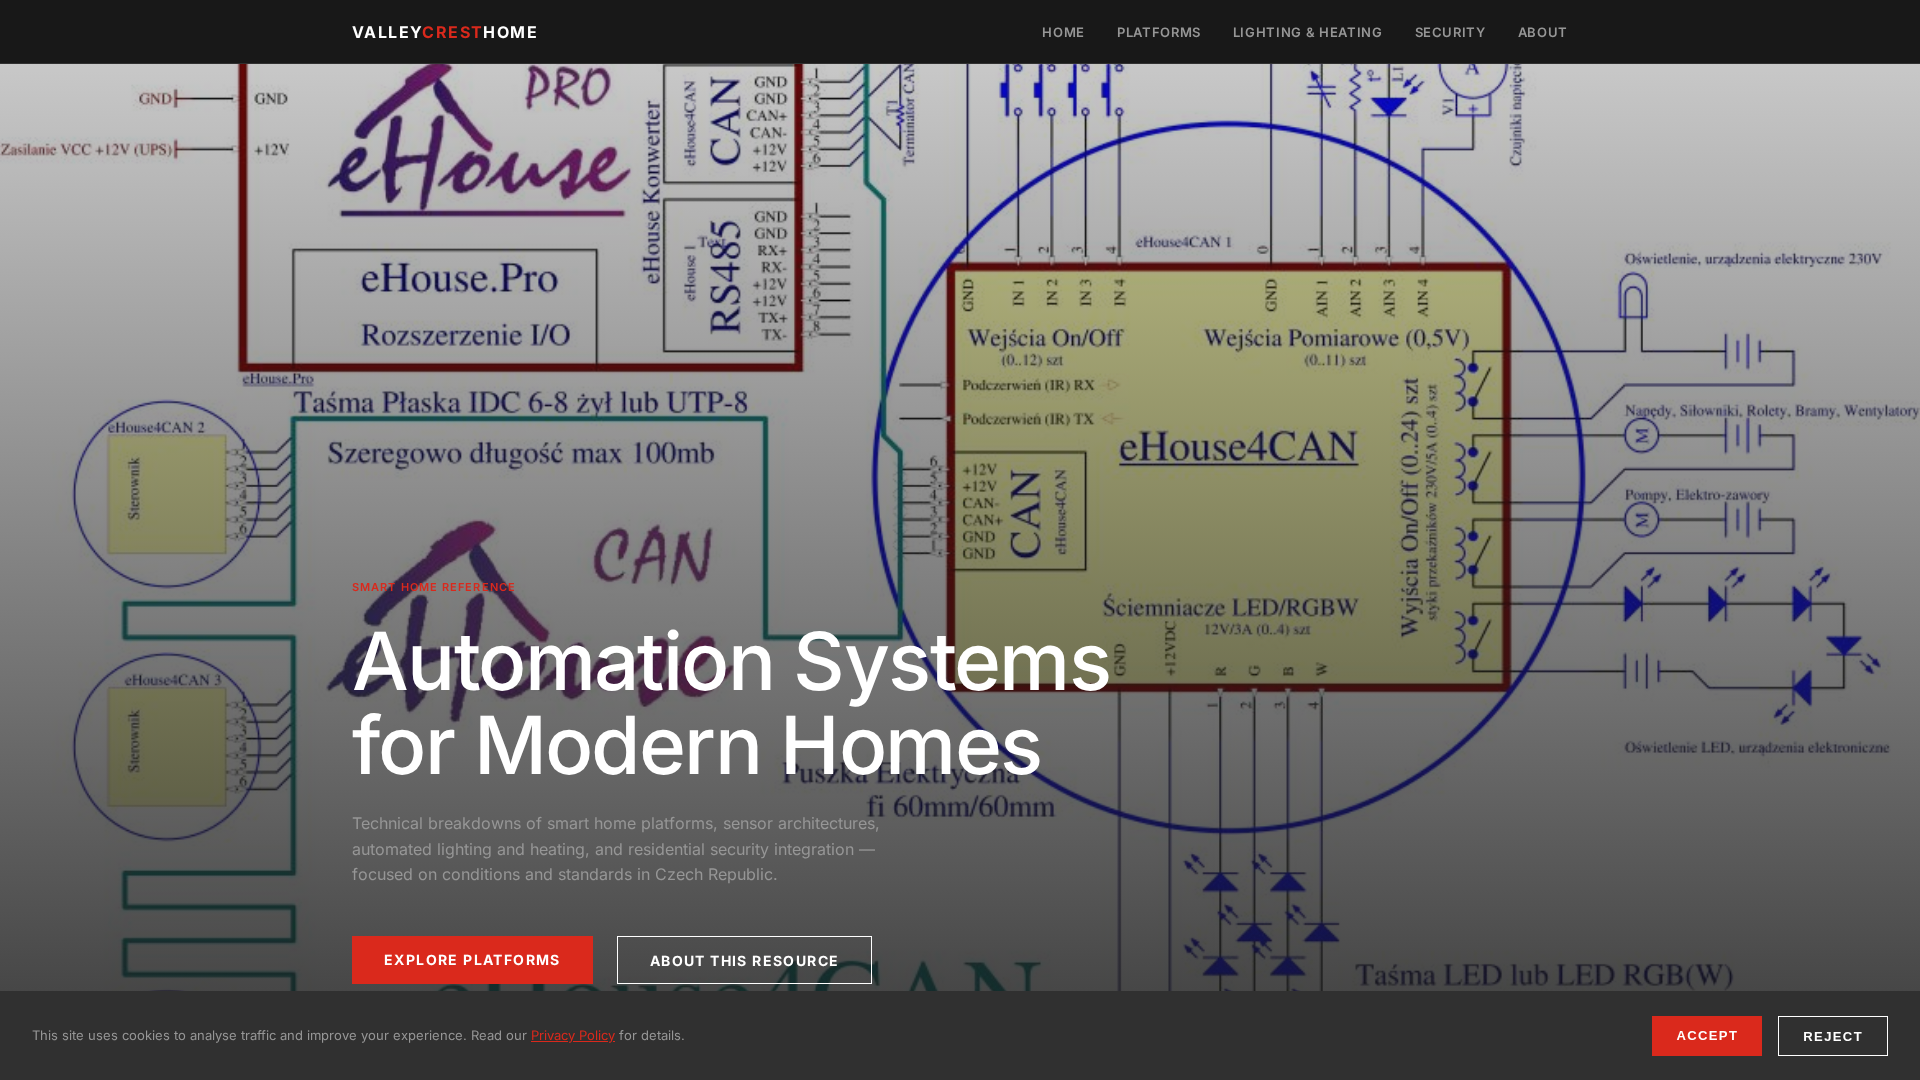This screenshot has width=1920, height=1080.
Task: Go to the Home nav item
Action: (1063, 32)
